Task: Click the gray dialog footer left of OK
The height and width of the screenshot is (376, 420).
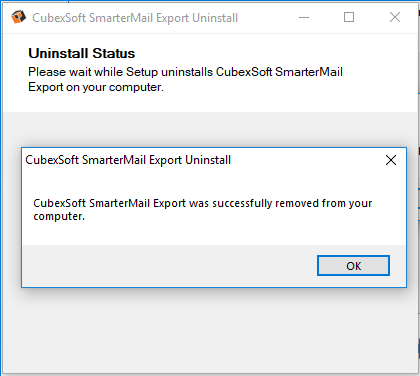Action: [x=169, y=266]
